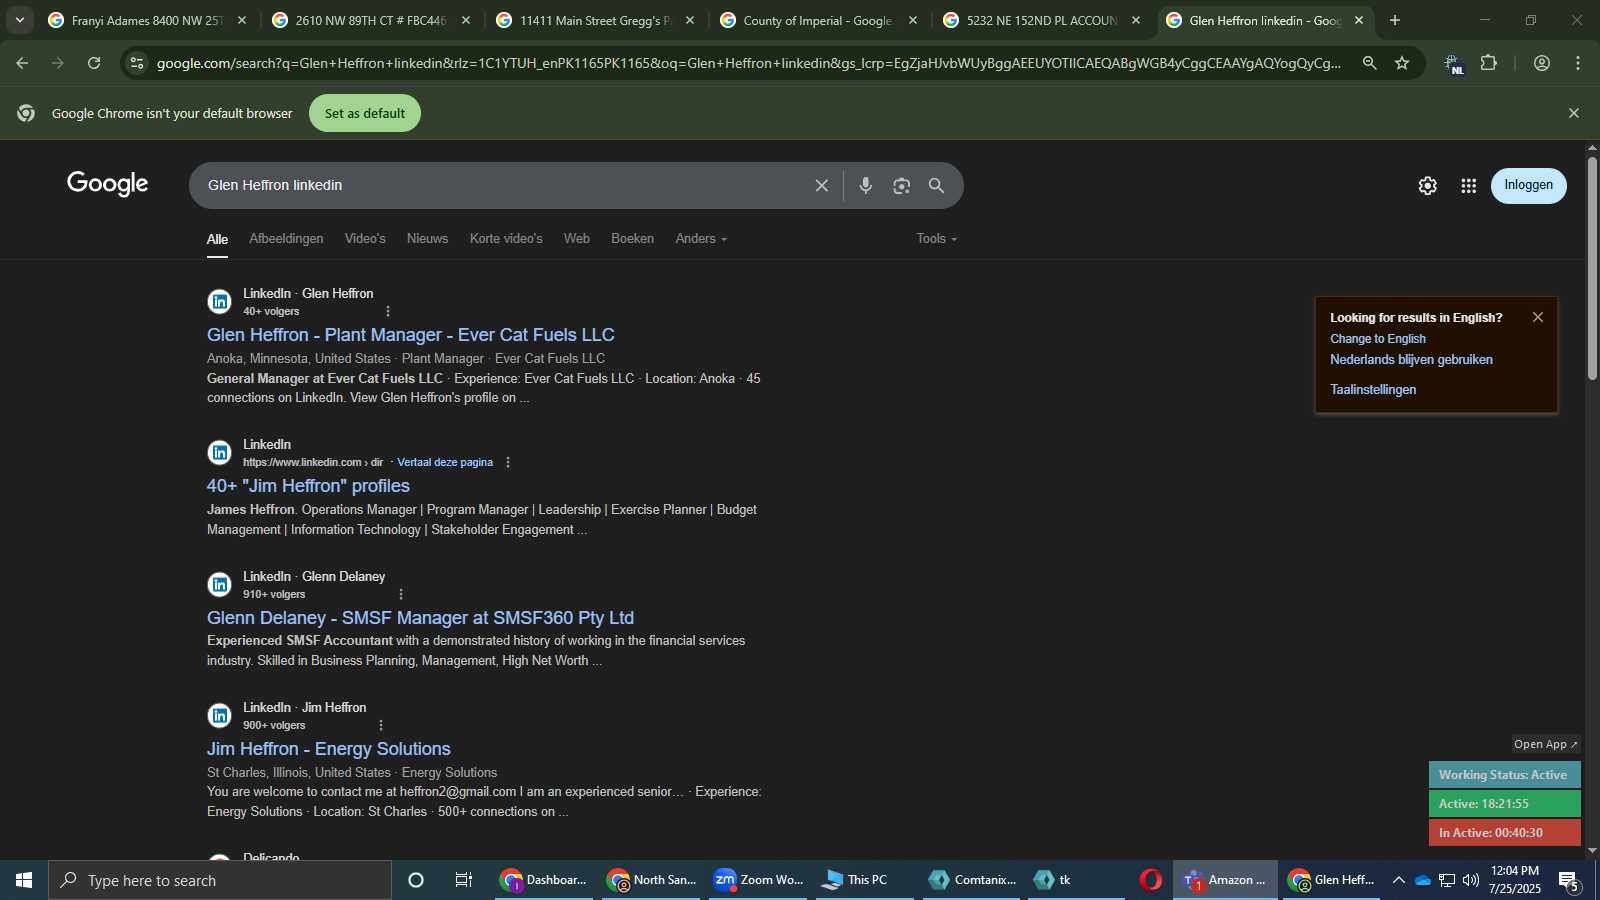
Task: Click the magnifier search button in search box
Action: pos(937,185)
